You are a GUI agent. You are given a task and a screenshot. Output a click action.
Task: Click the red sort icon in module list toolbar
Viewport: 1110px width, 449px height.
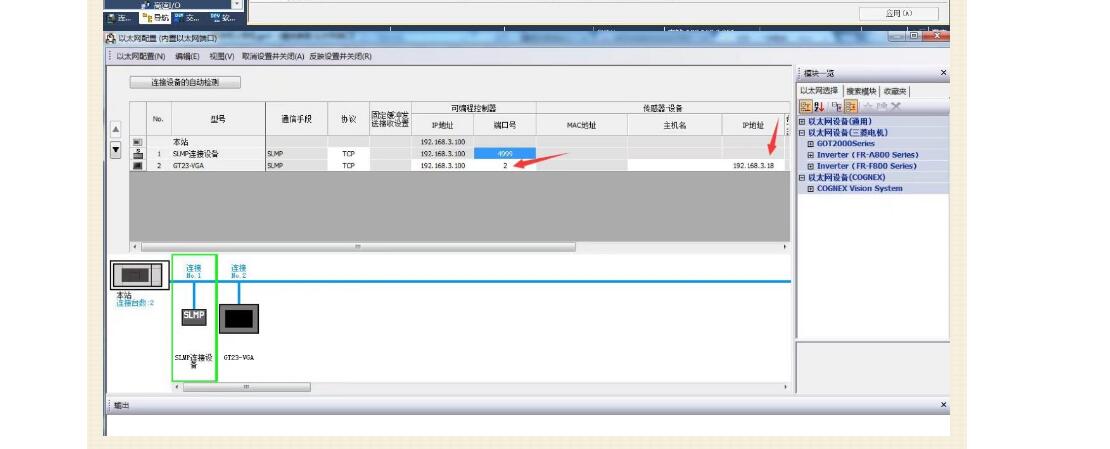pos(821,107)
